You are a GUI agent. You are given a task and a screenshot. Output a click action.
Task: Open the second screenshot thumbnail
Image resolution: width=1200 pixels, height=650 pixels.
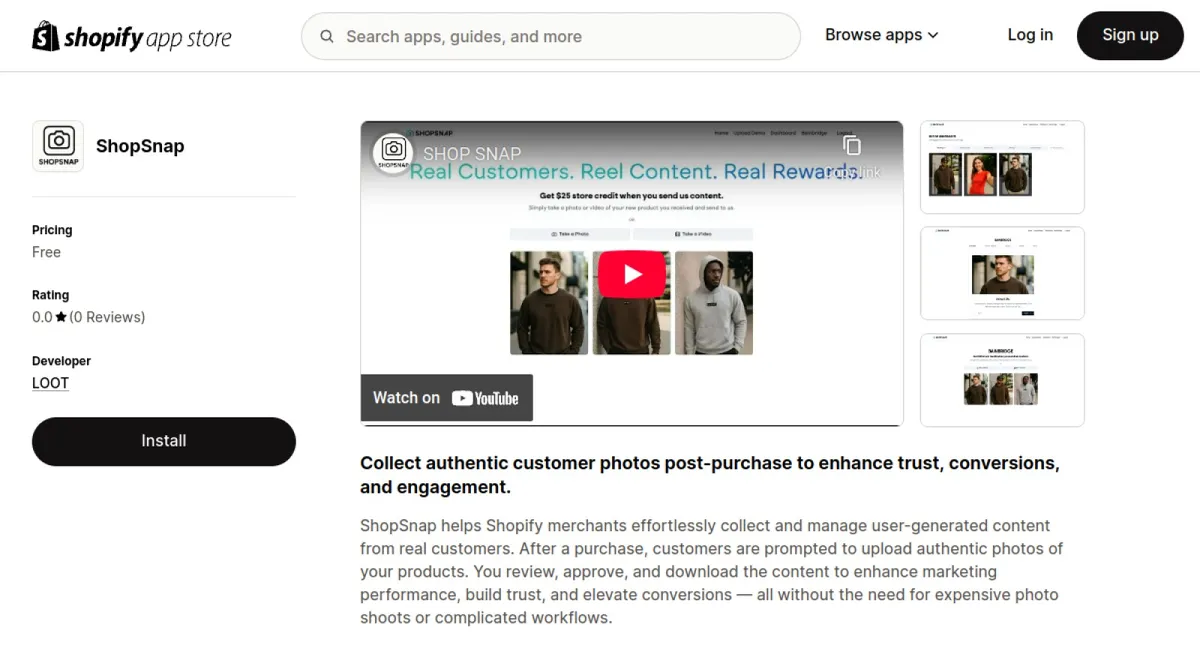[1002, 273]
